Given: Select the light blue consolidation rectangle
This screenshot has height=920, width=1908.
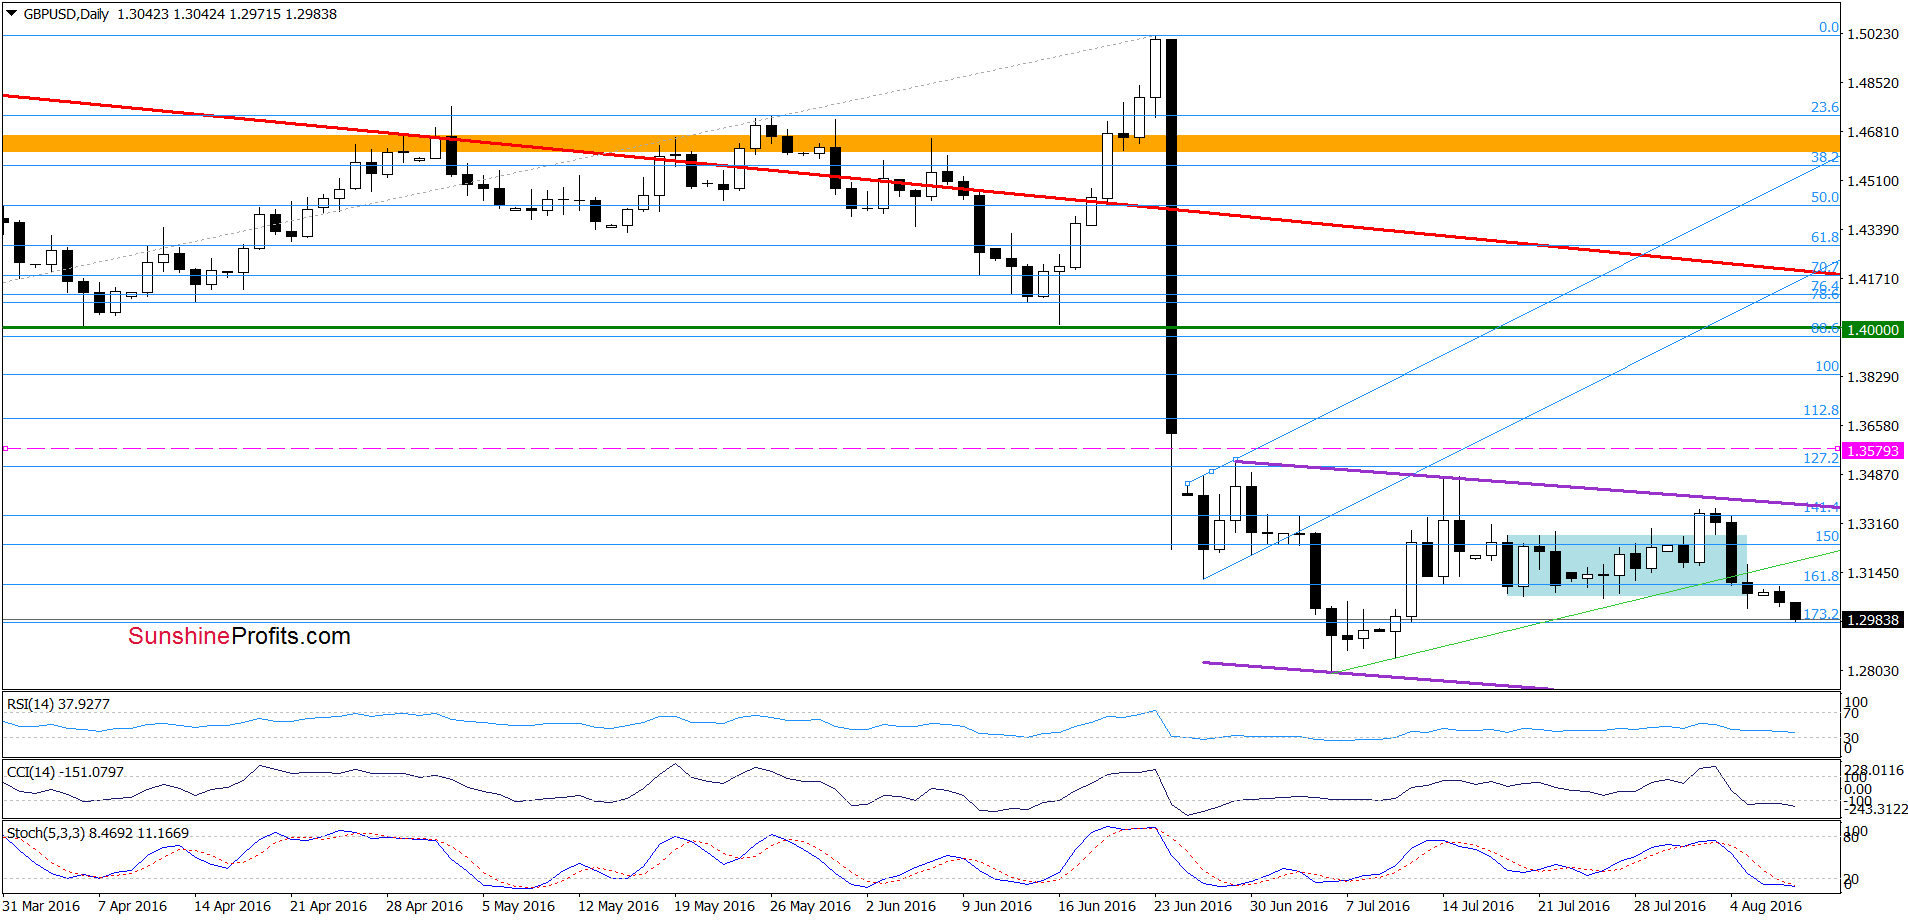Looking at the screenshot, I should (1625, 565).
